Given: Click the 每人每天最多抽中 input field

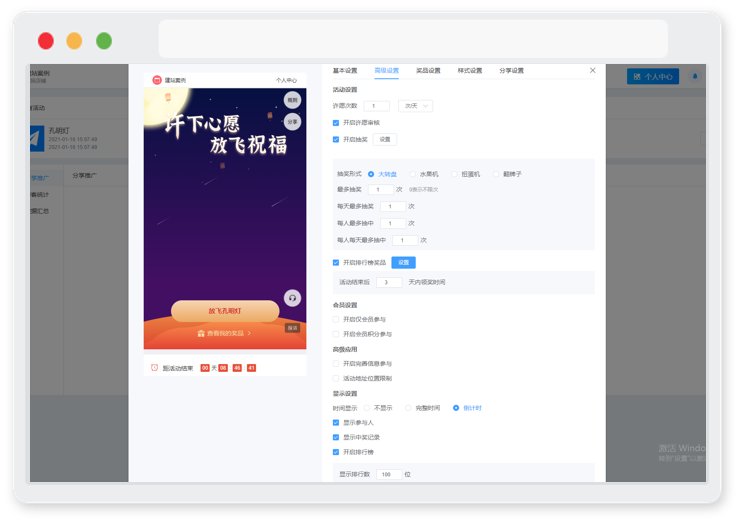Looking at the screenshot, I should (x=405, y=240).
